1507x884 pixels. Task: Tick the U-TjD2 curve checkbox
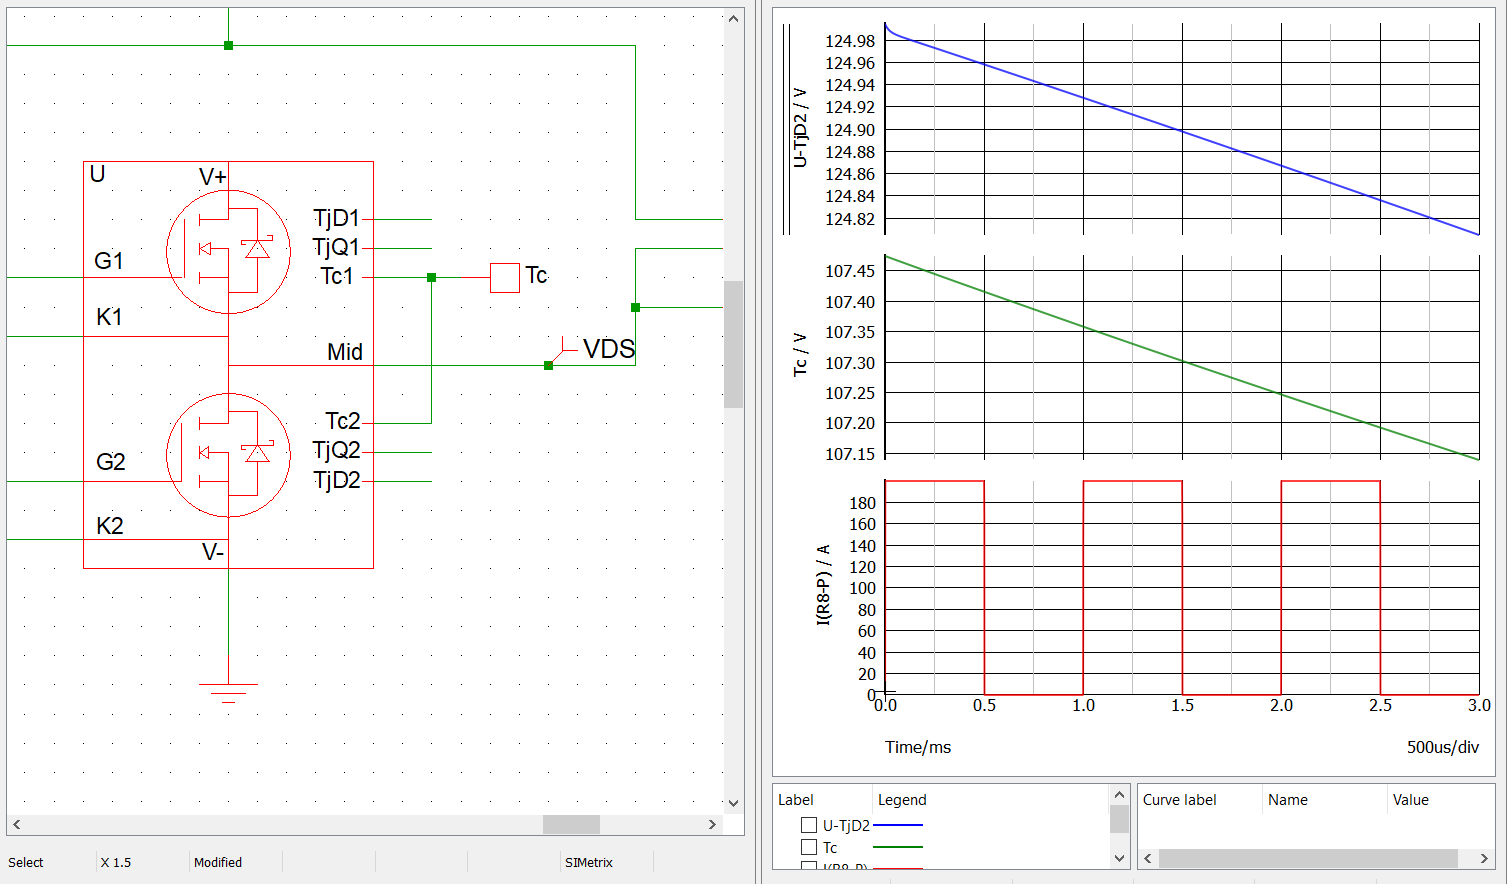click(x=809, y=826)
